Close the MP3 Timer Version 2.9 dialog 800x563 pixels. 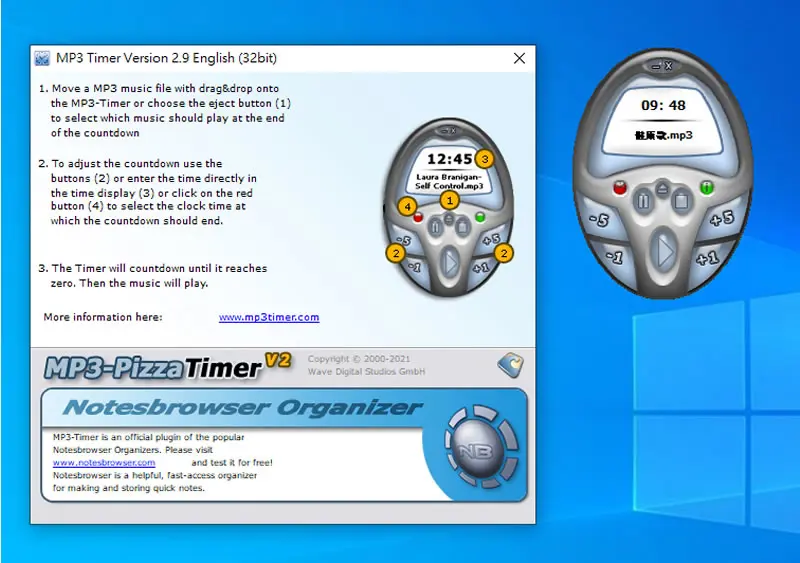pyautogui.click(x=519, y=58)
